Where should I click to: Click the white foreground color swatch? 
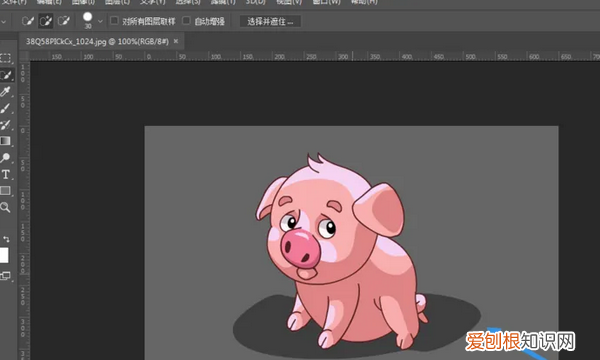point(3,256)
